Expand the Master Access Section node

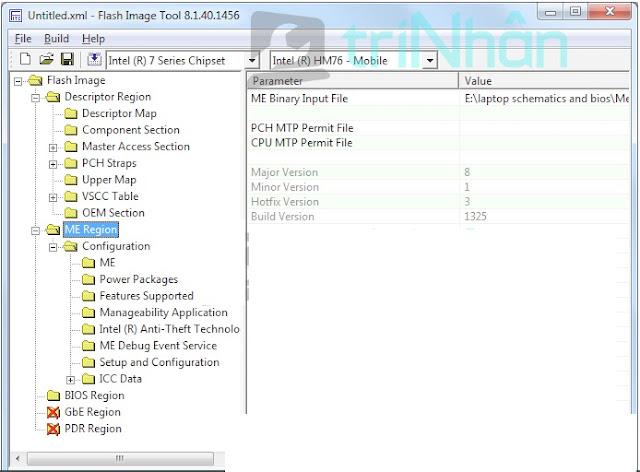click(53, 147)
